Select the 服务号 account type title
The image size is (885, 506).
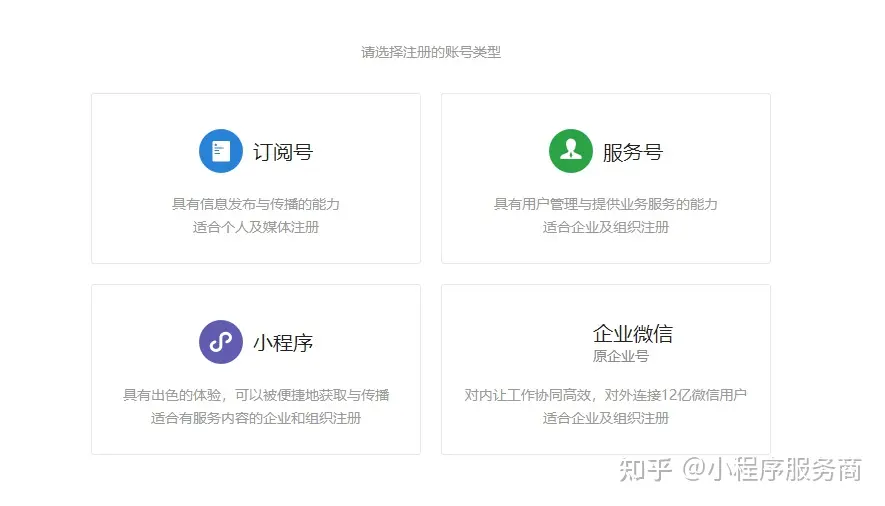(x=633, y=152)
